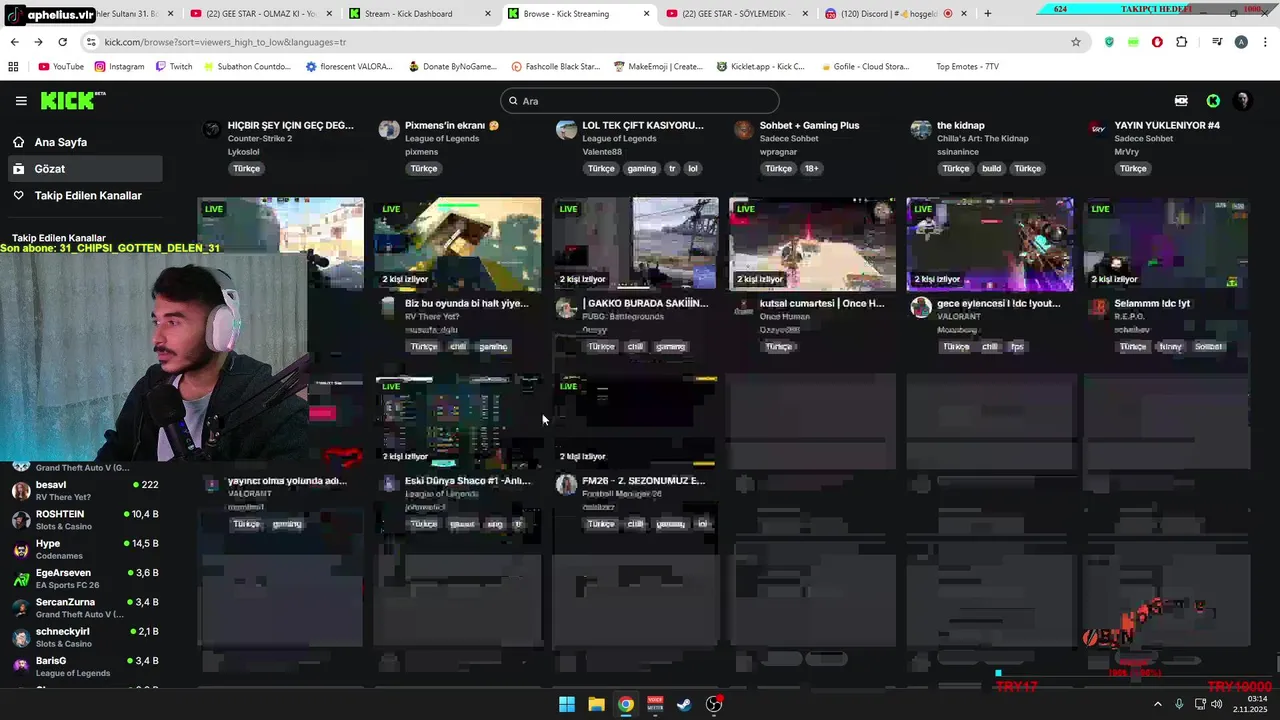Open followed channel besavl

pyautogui.click(x=85, y=490)
